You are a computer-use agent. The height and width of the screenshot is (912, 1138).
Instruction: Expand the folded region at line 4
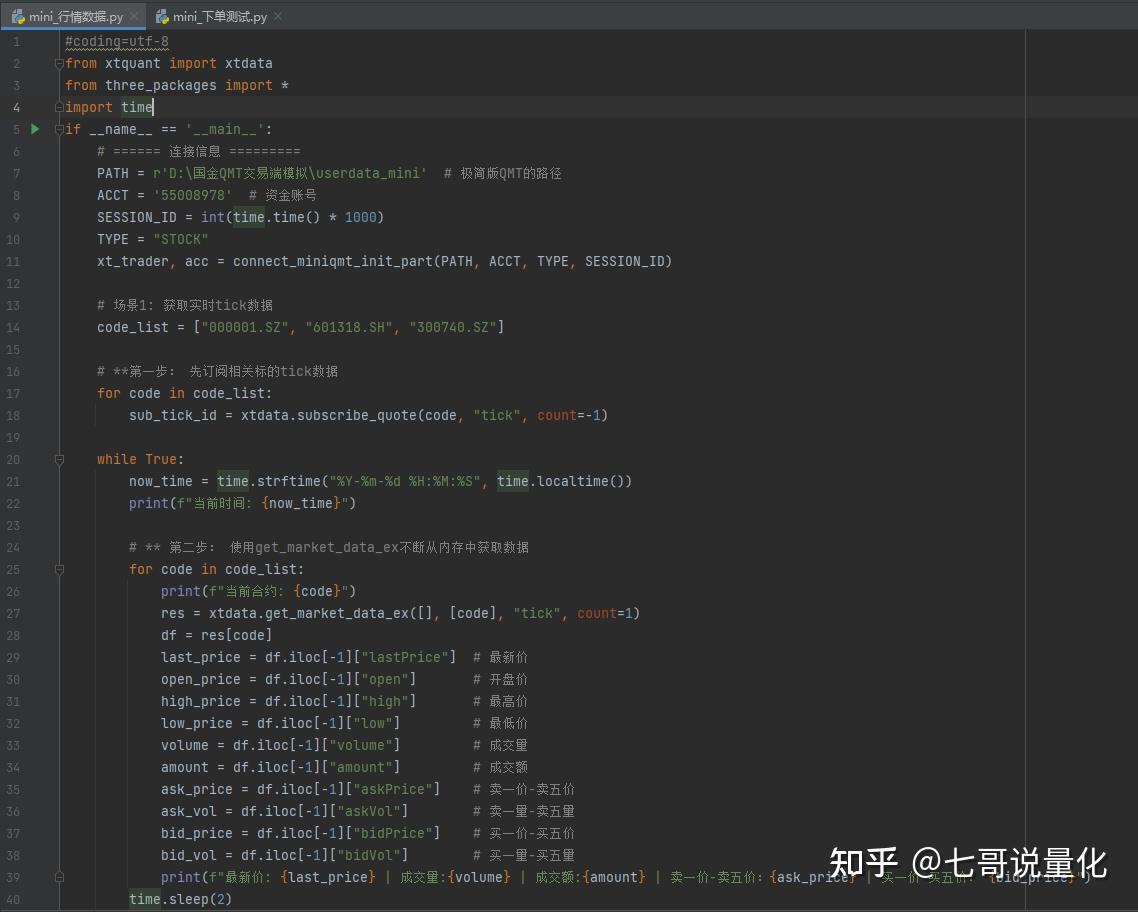(x=60, y=107)
